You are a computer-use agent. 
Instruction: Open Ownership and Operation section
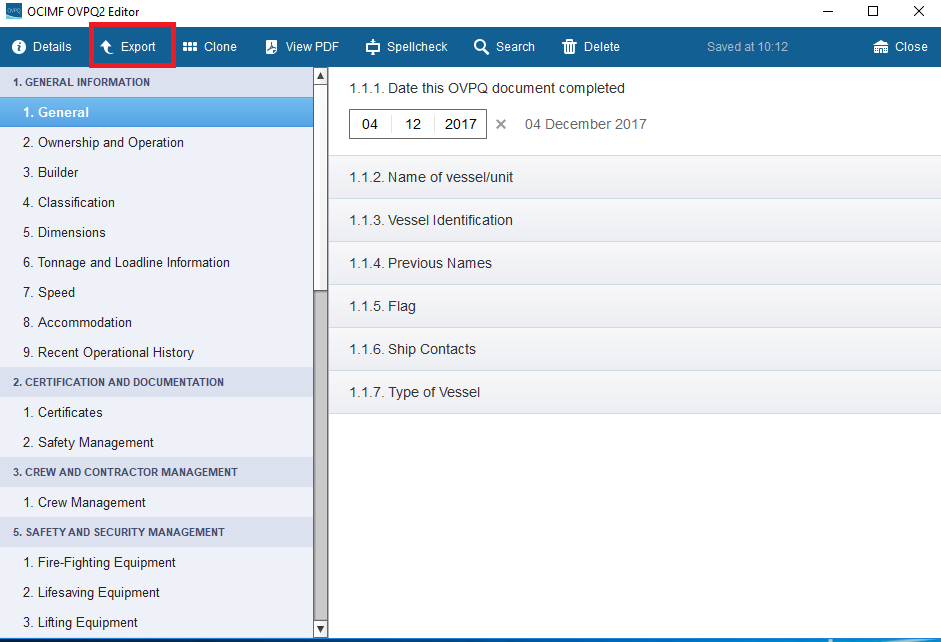[156, 142]
